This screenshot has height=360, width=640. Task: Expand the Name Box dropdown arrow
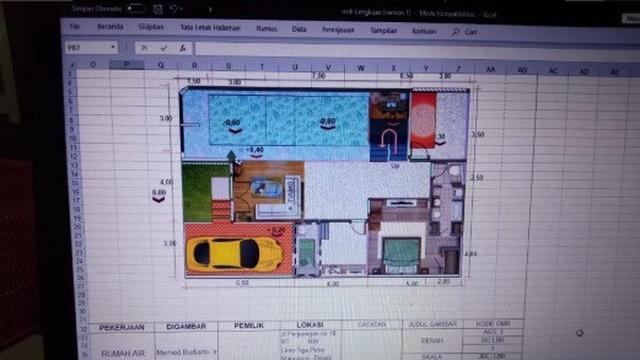113,47
